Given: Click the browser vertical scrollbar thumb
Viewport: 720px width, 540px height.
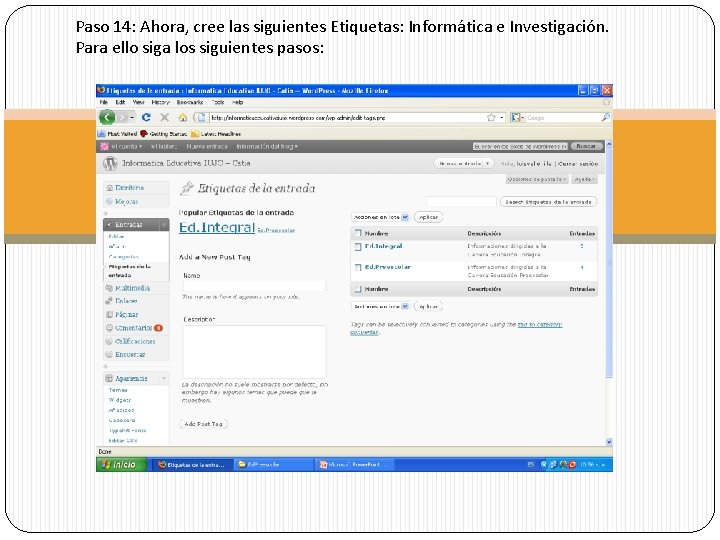Looking at the screenshot, I should click(x=609, y=262).
